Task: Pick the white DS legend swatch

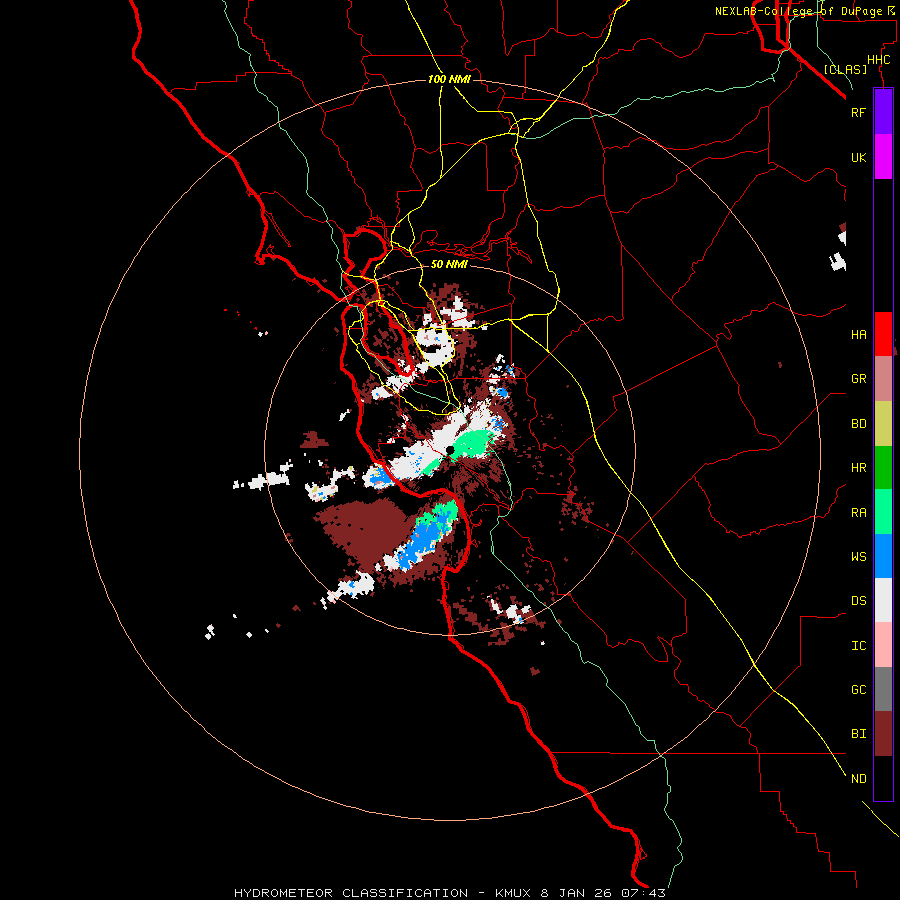Action: [883, 600]
